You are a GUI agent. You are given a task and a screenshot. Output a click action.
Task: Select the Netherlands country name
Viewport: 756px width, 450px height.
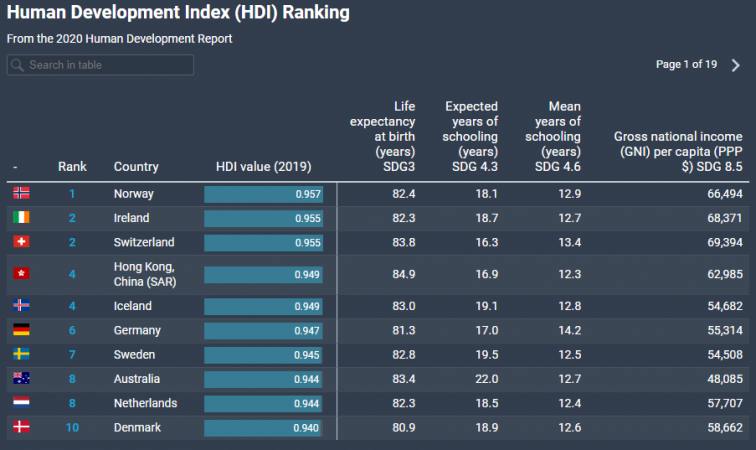tap(145, 403)
